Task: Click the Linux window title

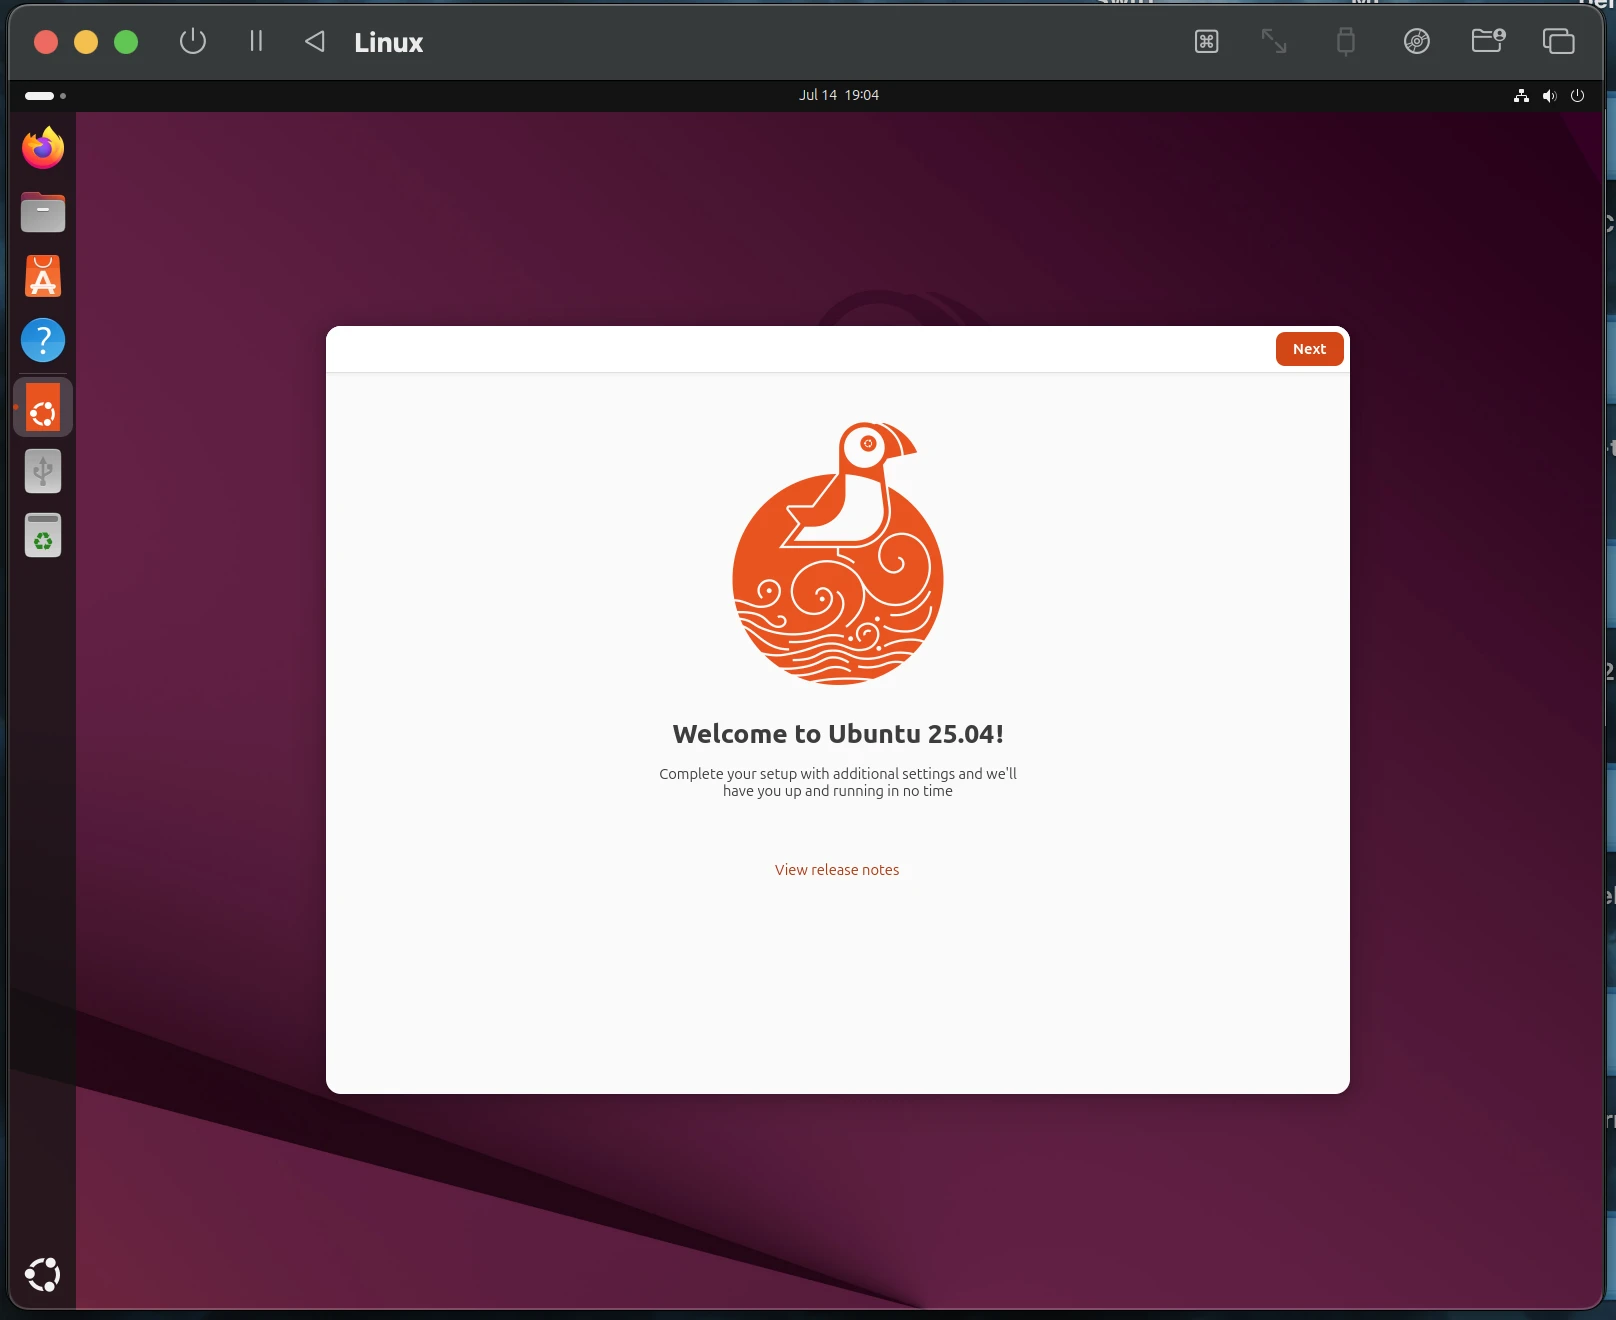Action: [x=388, y=43]
